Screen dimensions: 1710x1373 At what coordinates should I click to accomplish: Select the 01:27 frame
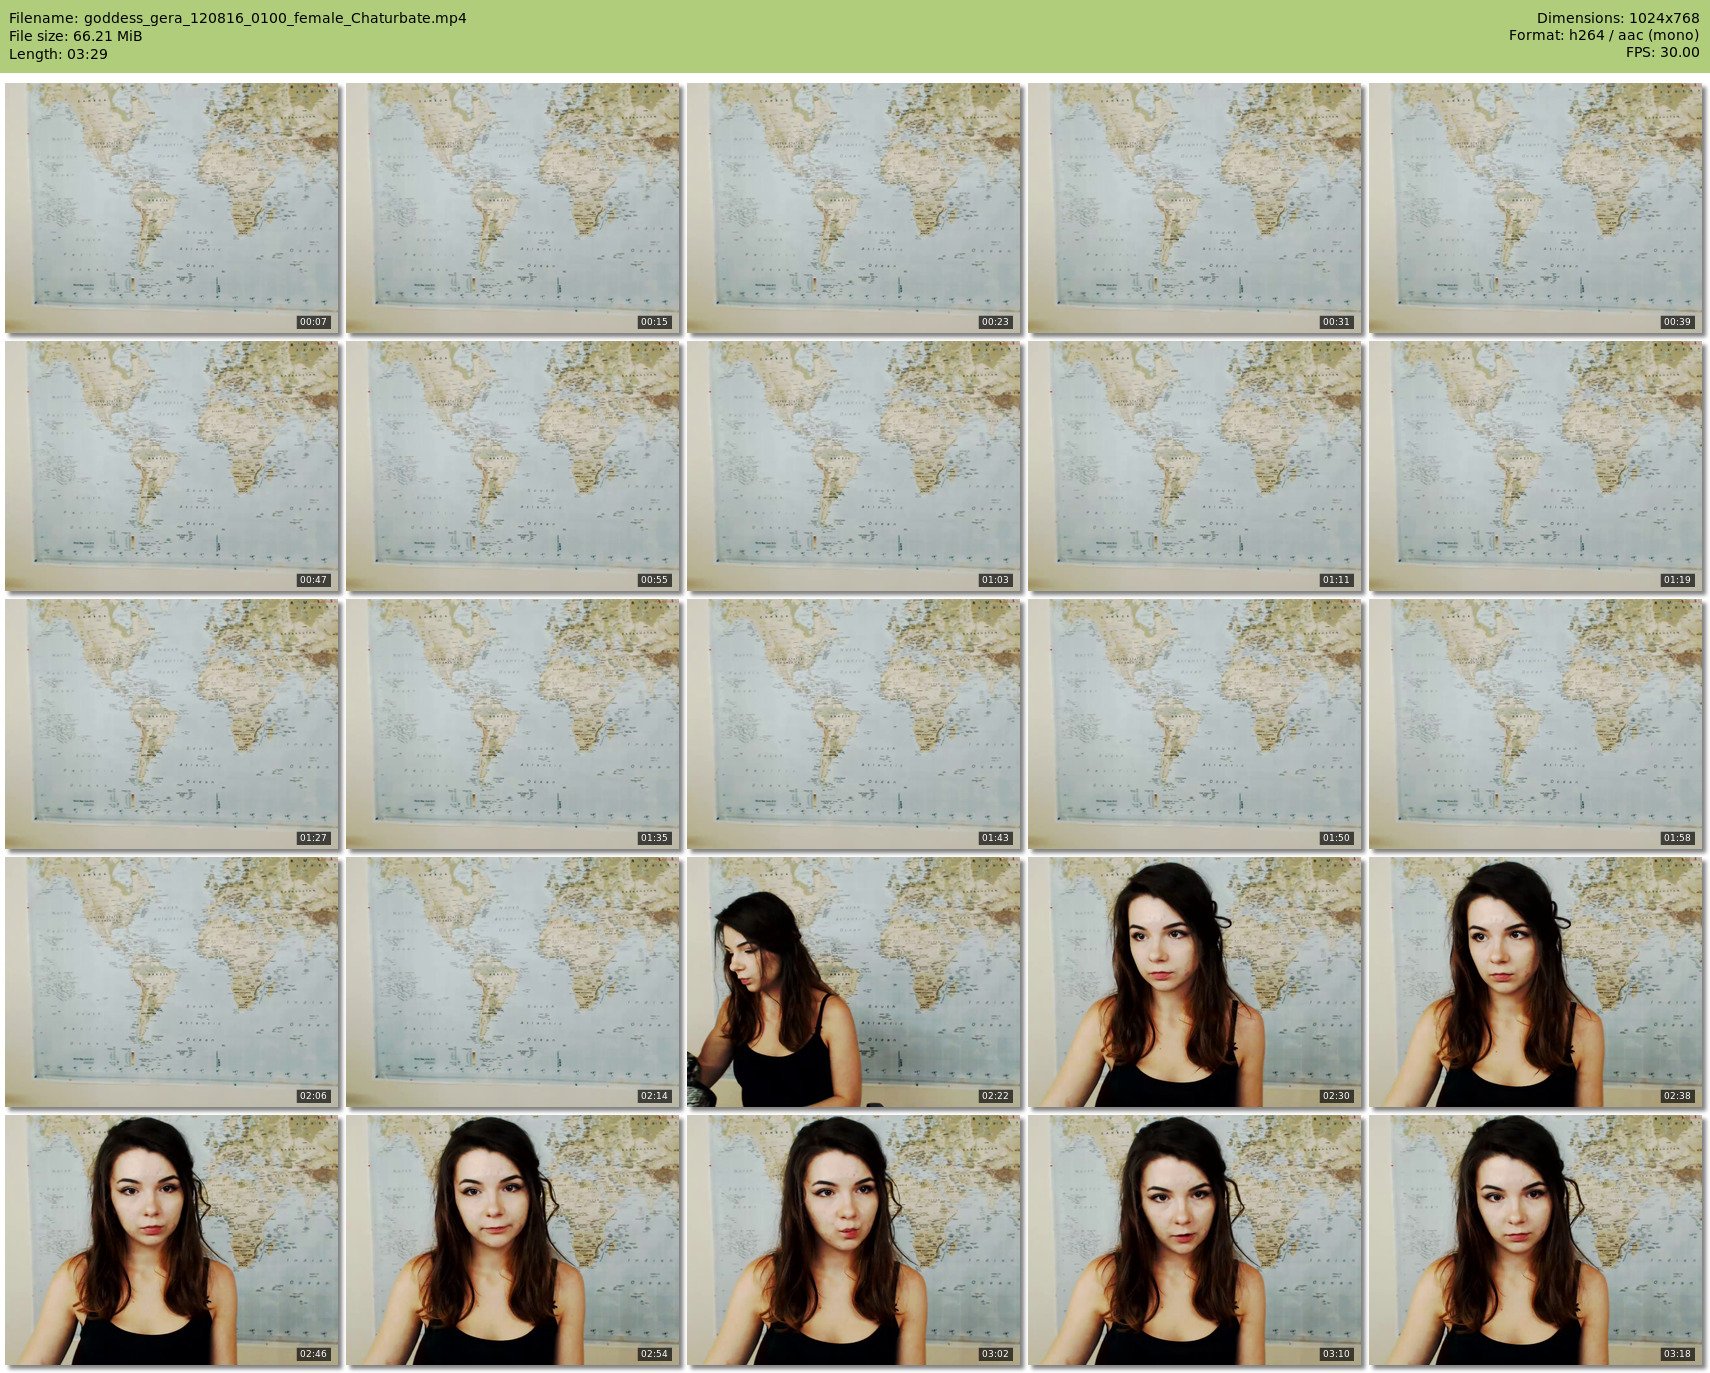pos(172,723)
